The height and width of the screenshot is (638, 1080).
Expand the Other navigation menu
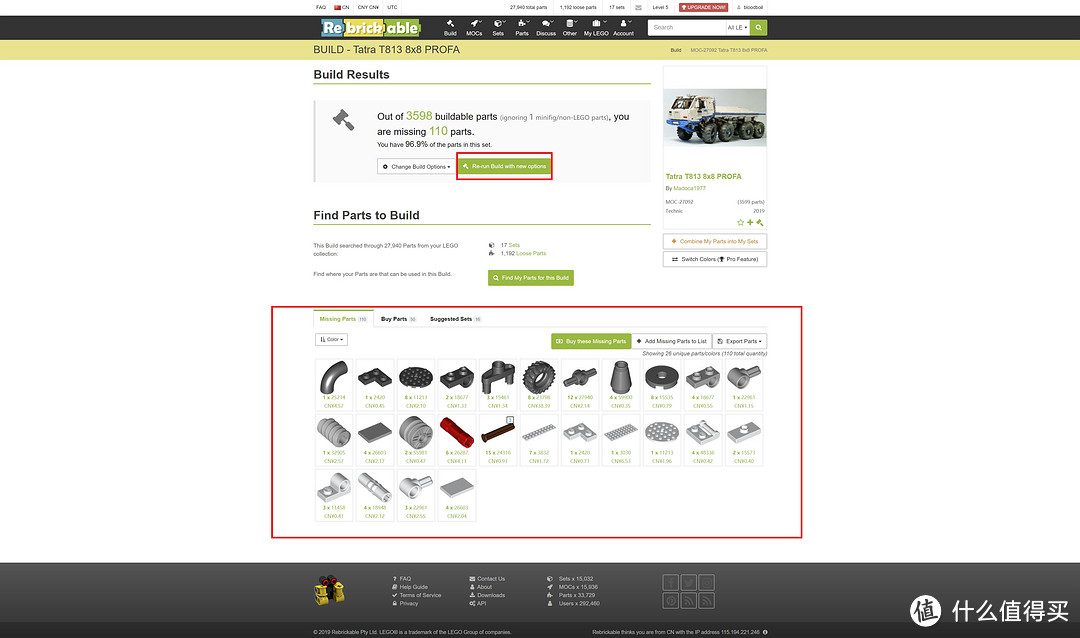(x=570, y=28)
